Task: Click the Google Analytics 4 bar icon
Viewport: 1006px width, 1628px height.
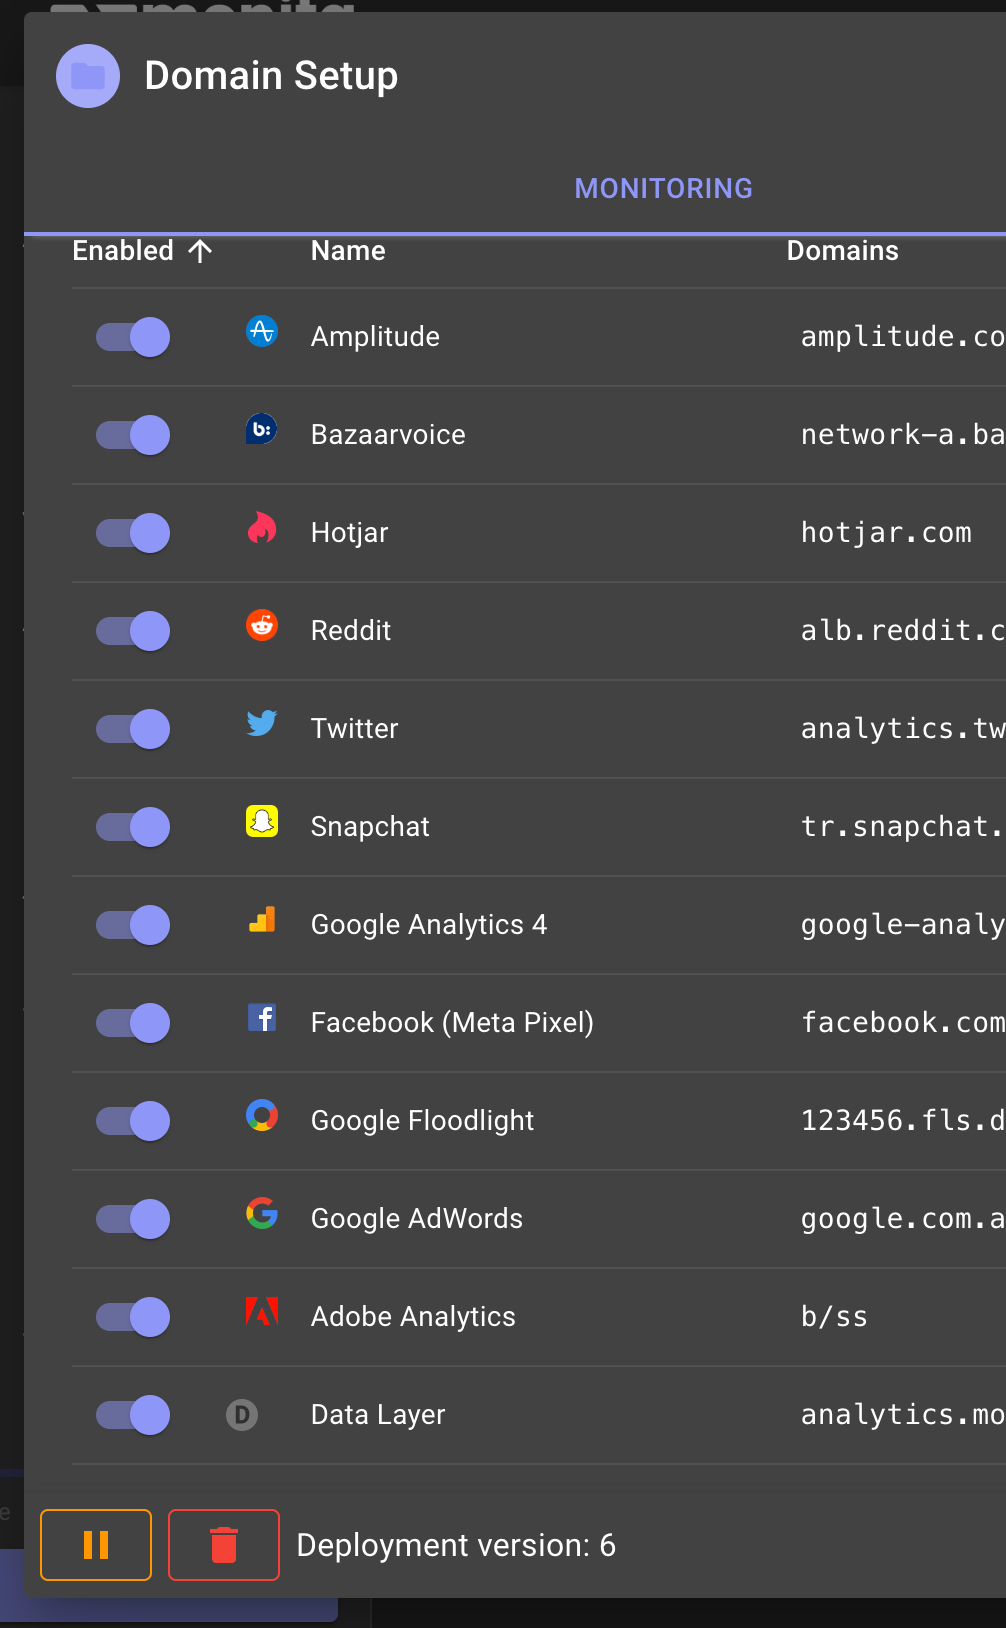Action: [262, 919]
